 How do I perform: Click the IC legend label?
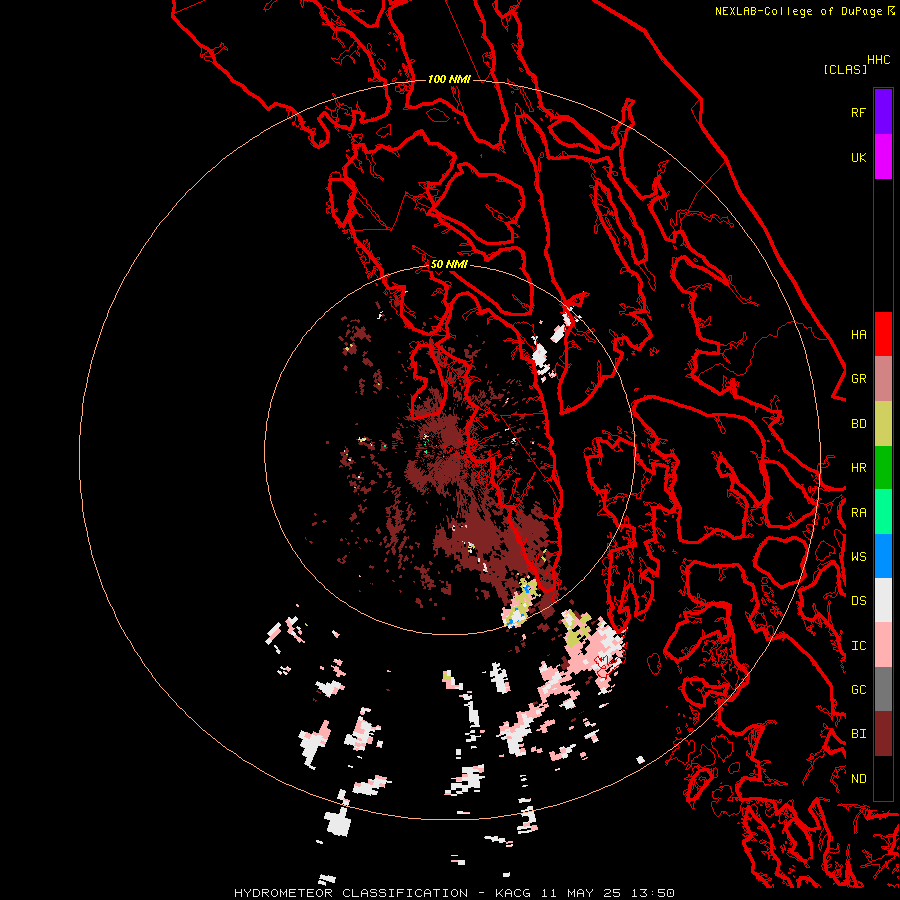(858, 646)
